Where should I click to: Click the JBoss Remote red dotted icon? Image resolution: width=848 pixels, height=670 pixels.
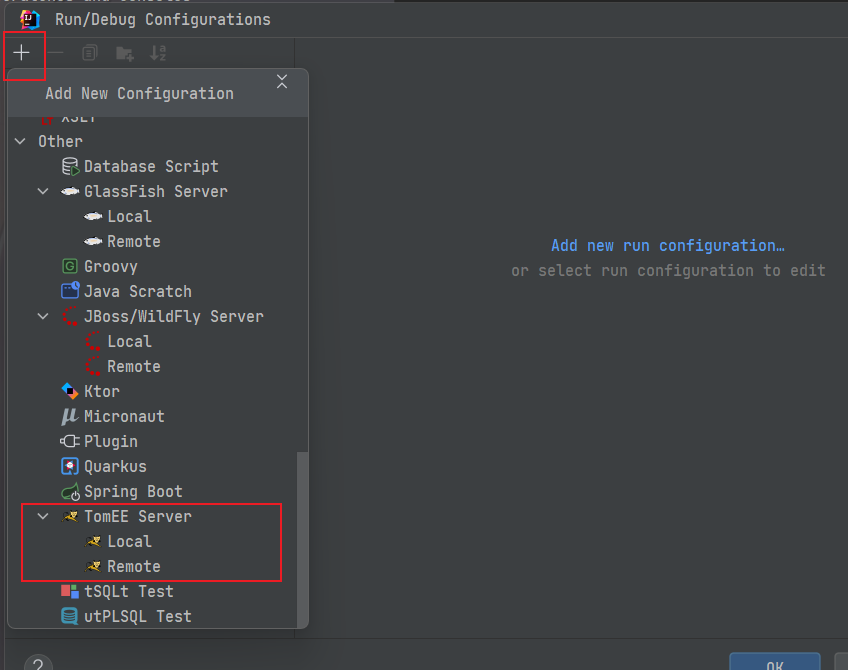click(93, 366)
